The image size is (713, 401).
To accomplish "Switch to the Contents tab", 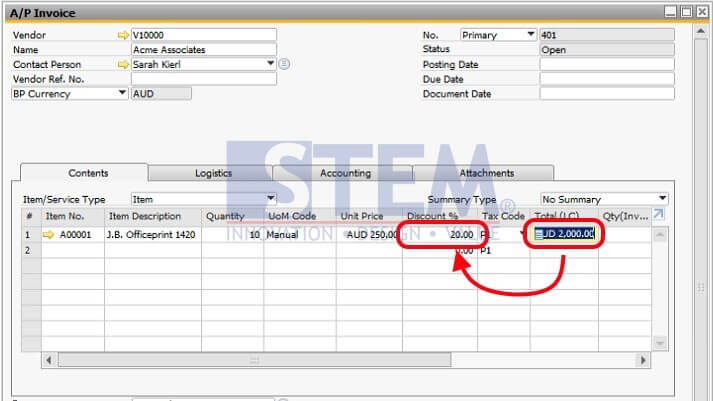I will [x=84, y=173].
